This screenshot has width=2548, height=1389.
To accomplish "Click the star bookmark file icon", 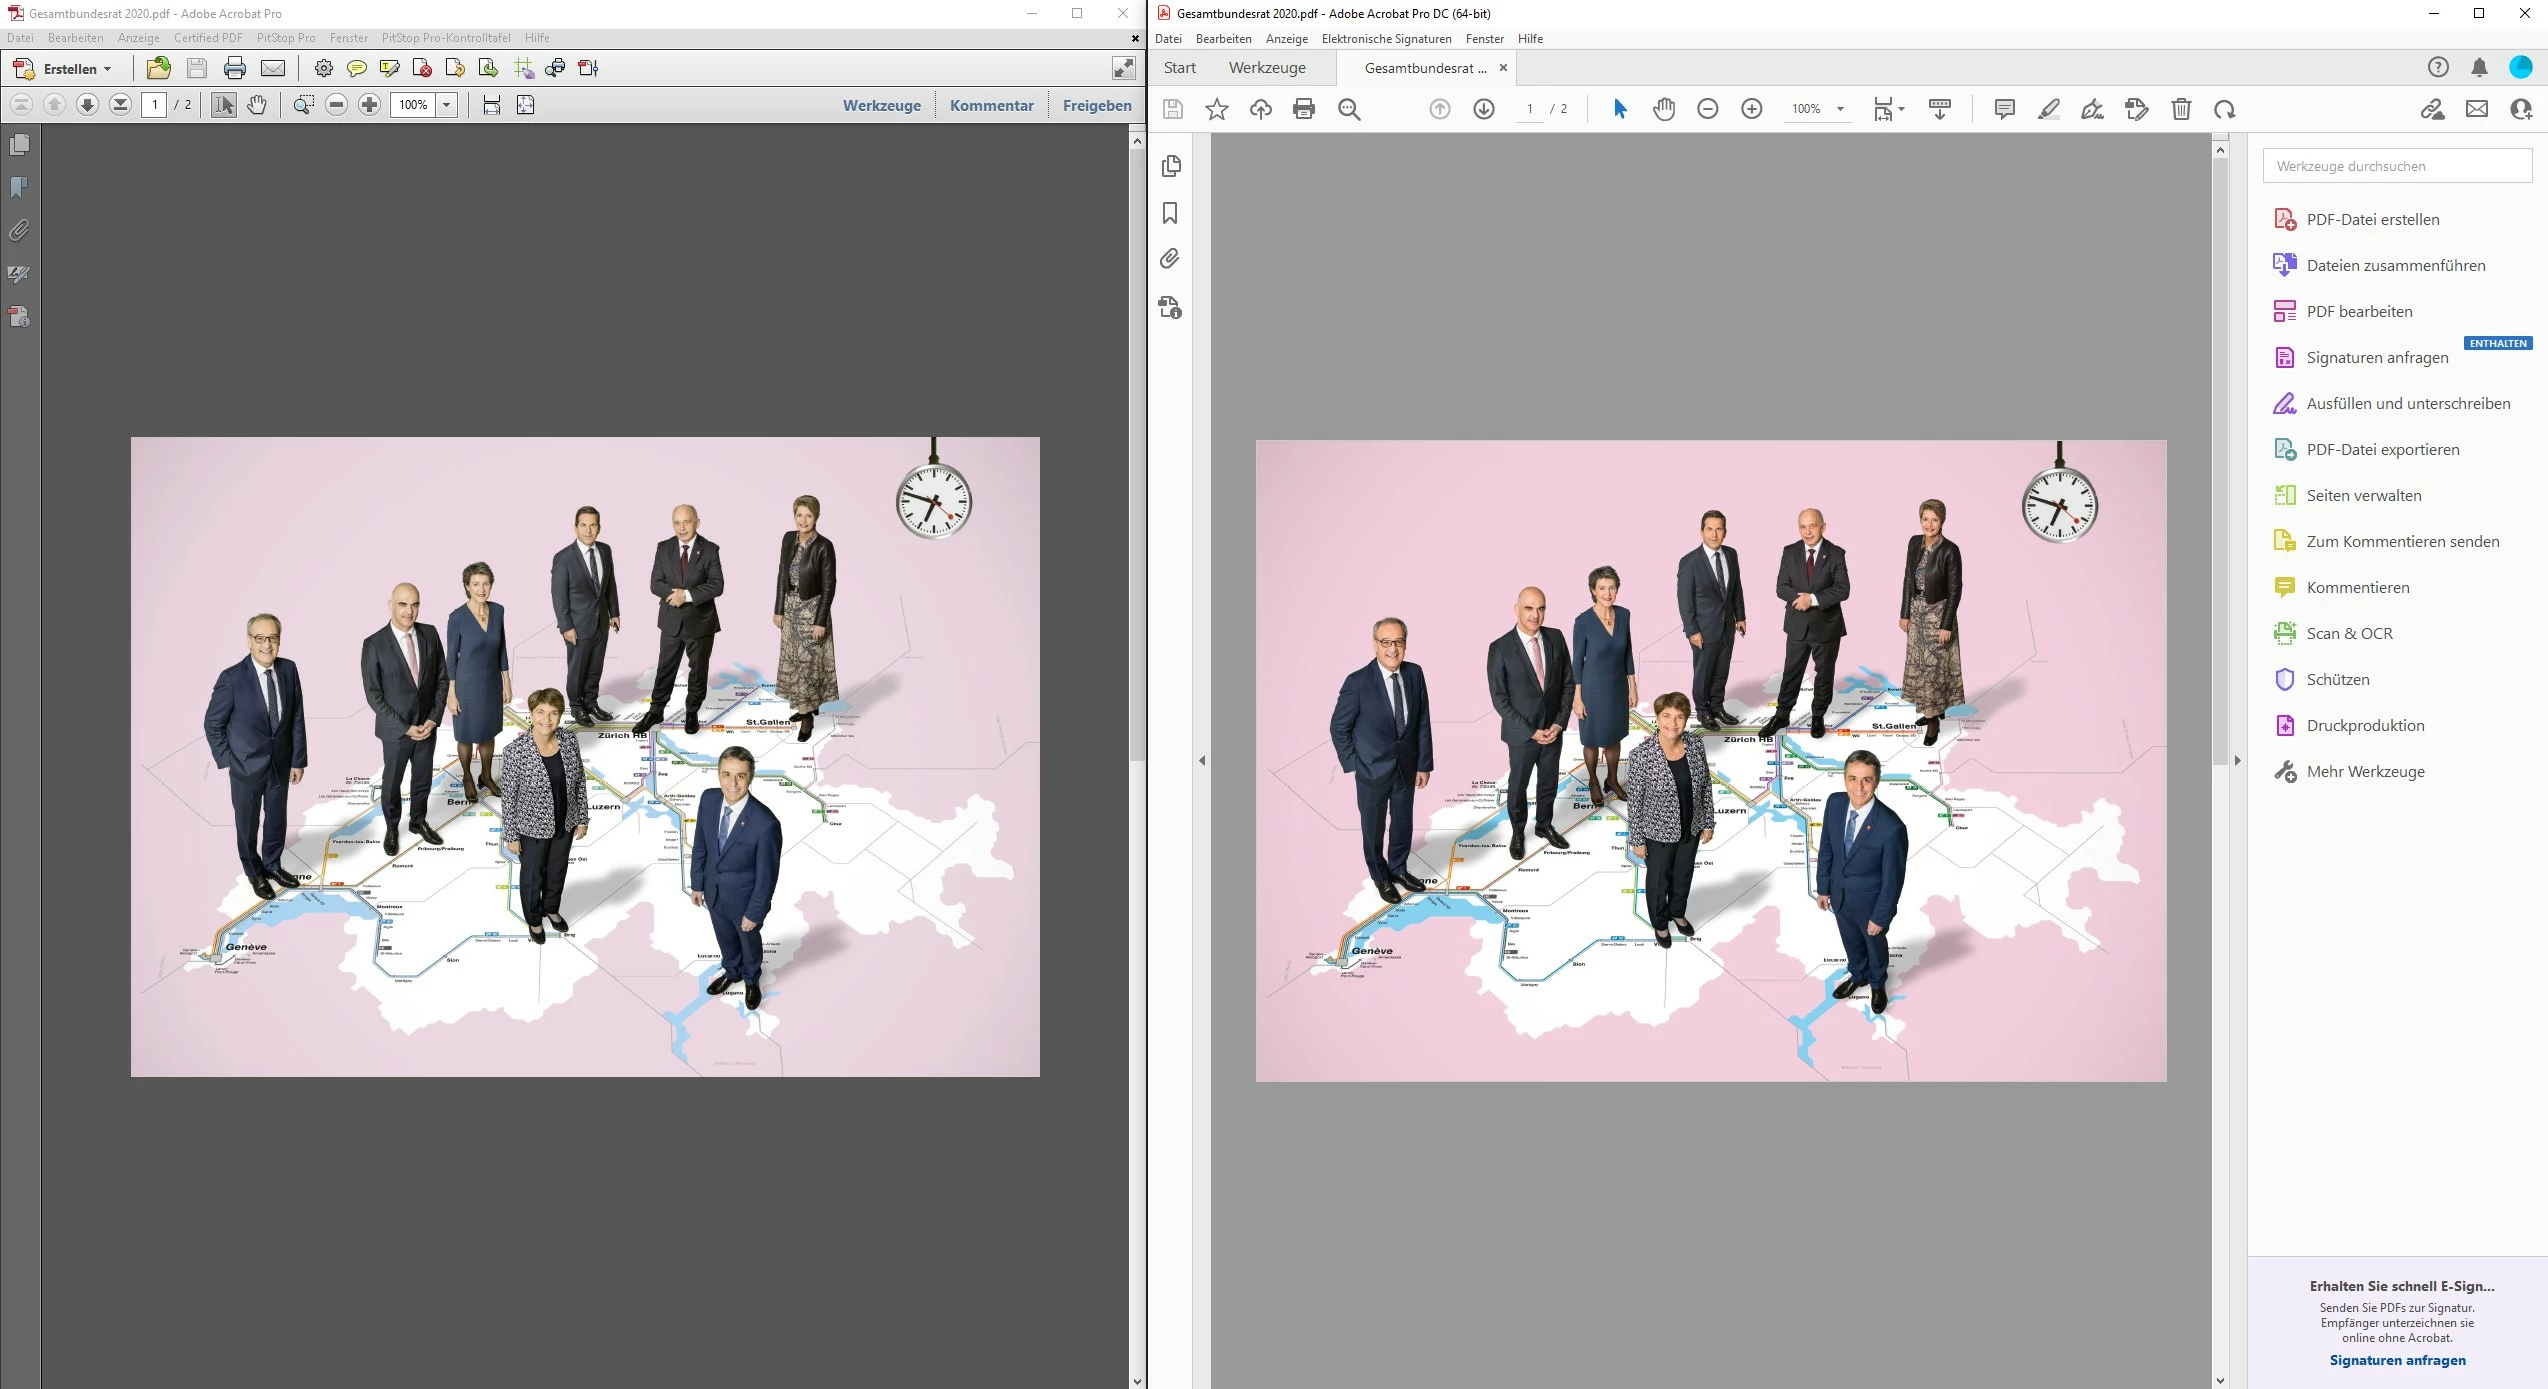I will tap(1216, 109).
